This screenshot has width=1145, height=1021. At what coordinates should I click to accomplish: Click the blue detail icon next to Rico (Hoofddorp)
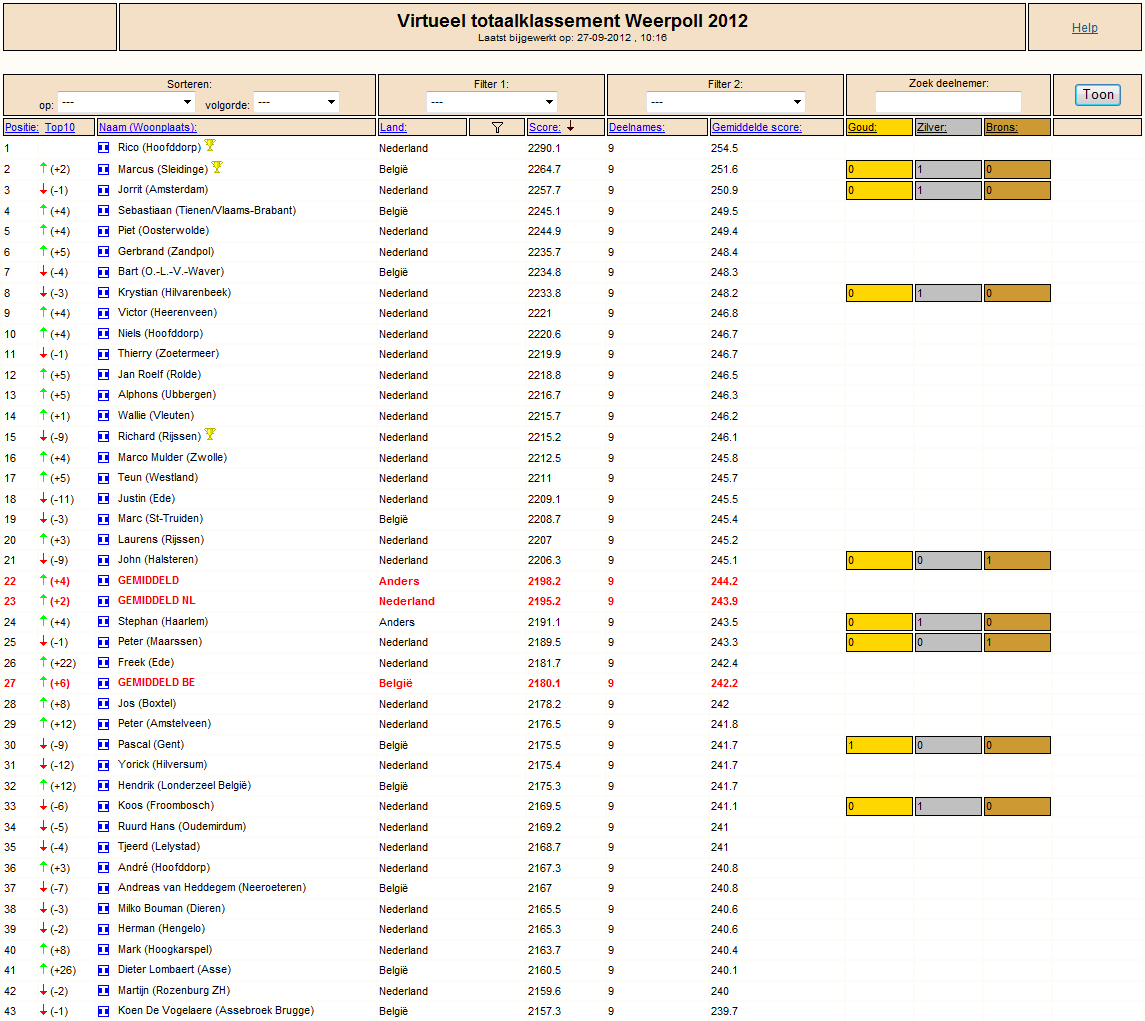(104, 148)
